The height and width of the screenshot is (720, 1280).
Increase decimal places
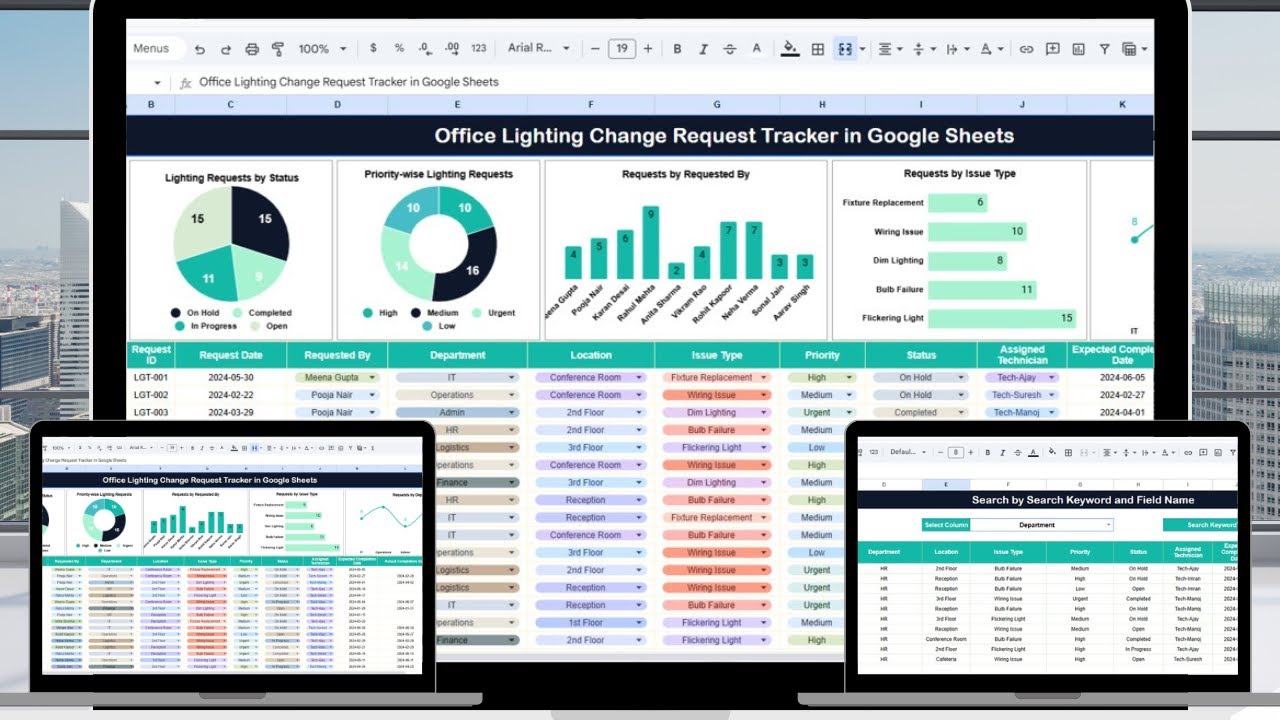(452, 48)
